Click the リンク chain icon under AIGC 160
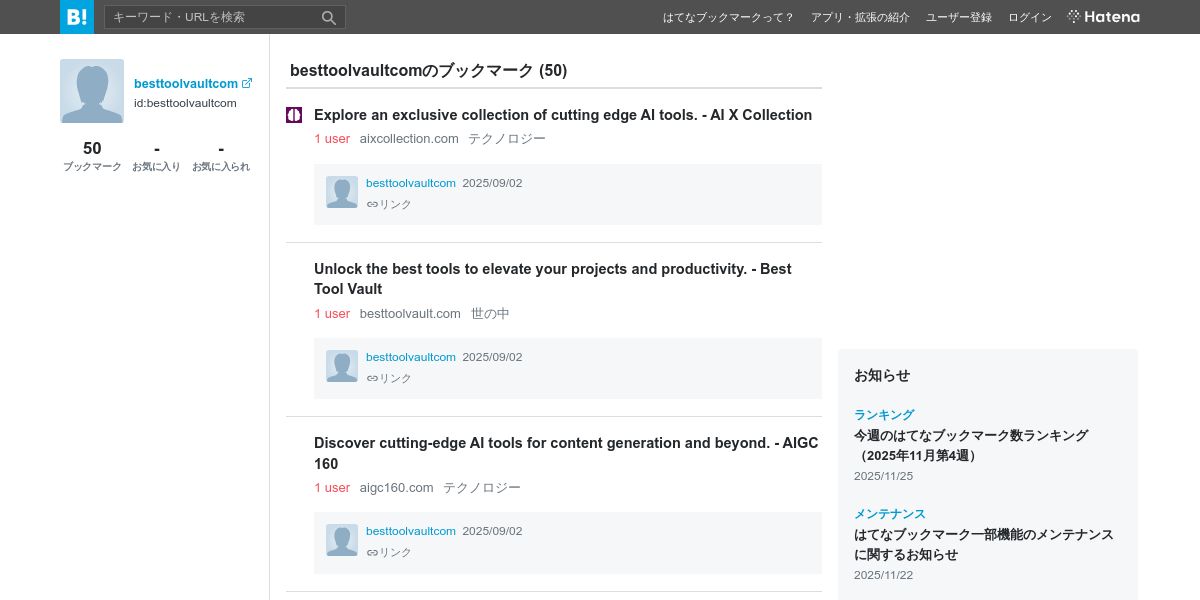The width and height of the screenshot is (1200, 600). pos(372,552)
